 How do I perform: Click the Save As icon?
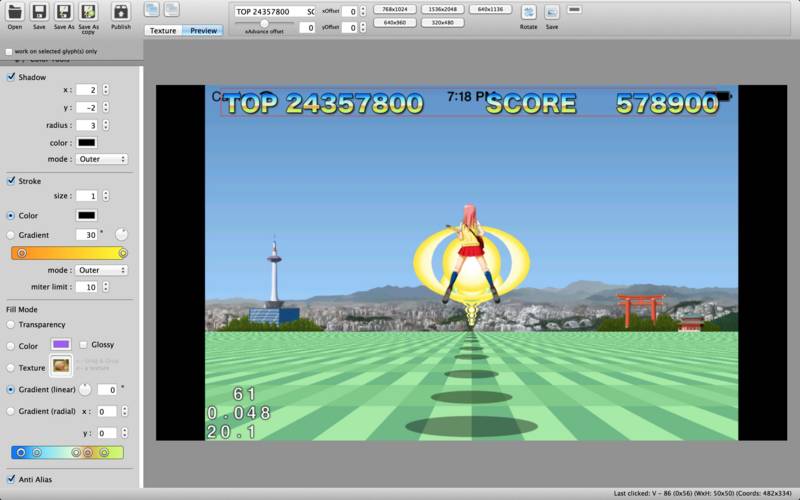(x=64, y=12)
